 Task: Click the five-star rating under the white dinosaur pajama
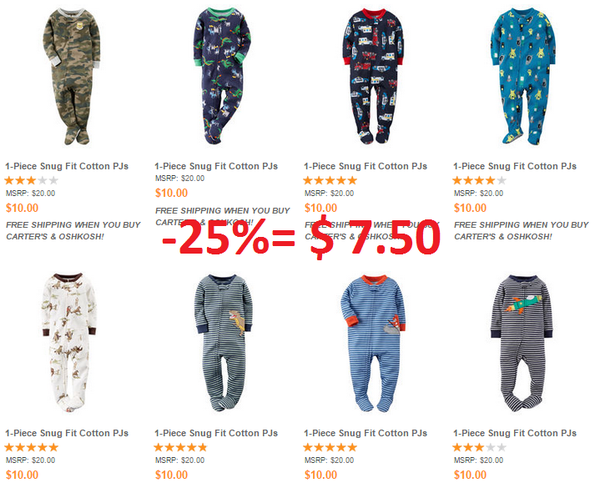31,447
